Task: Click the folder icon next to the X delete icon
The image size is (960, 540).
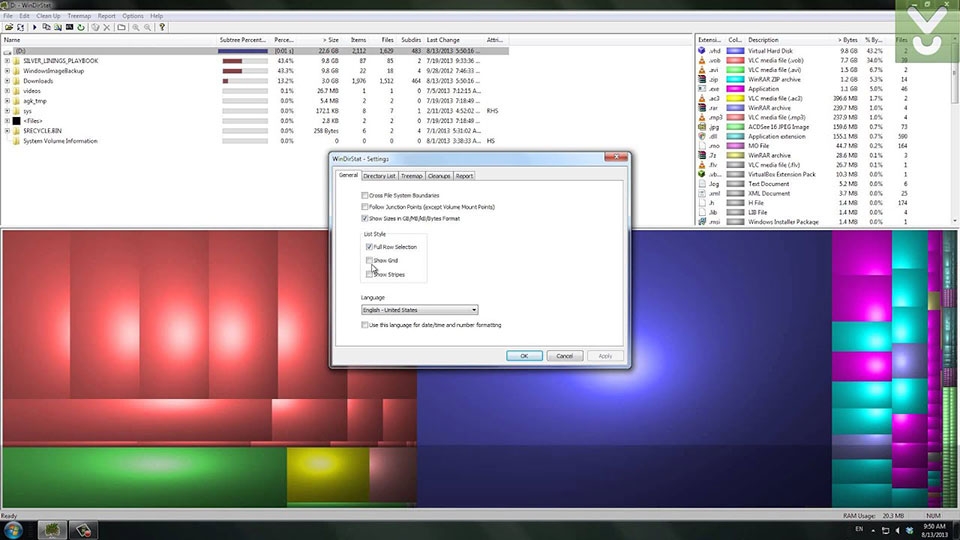Action: 121,28
